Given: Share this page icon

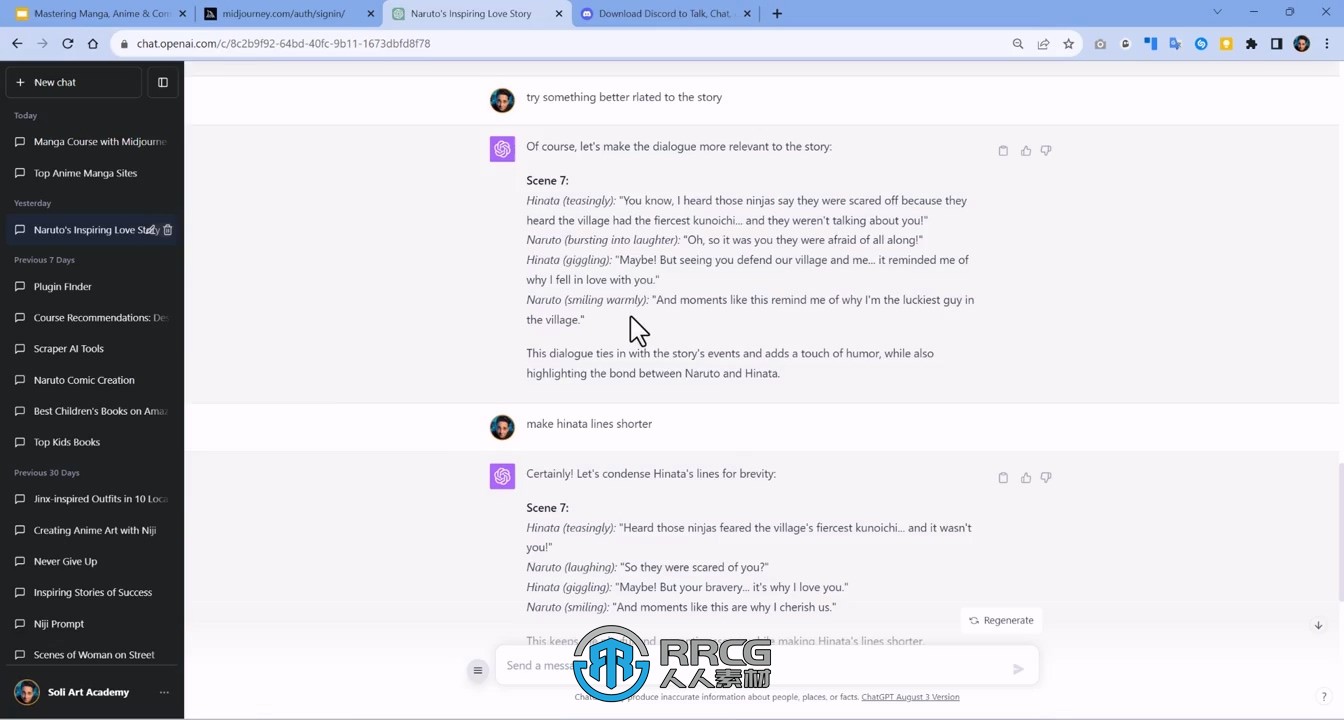Looking at the screenshot, I should tap(1043, 44).
